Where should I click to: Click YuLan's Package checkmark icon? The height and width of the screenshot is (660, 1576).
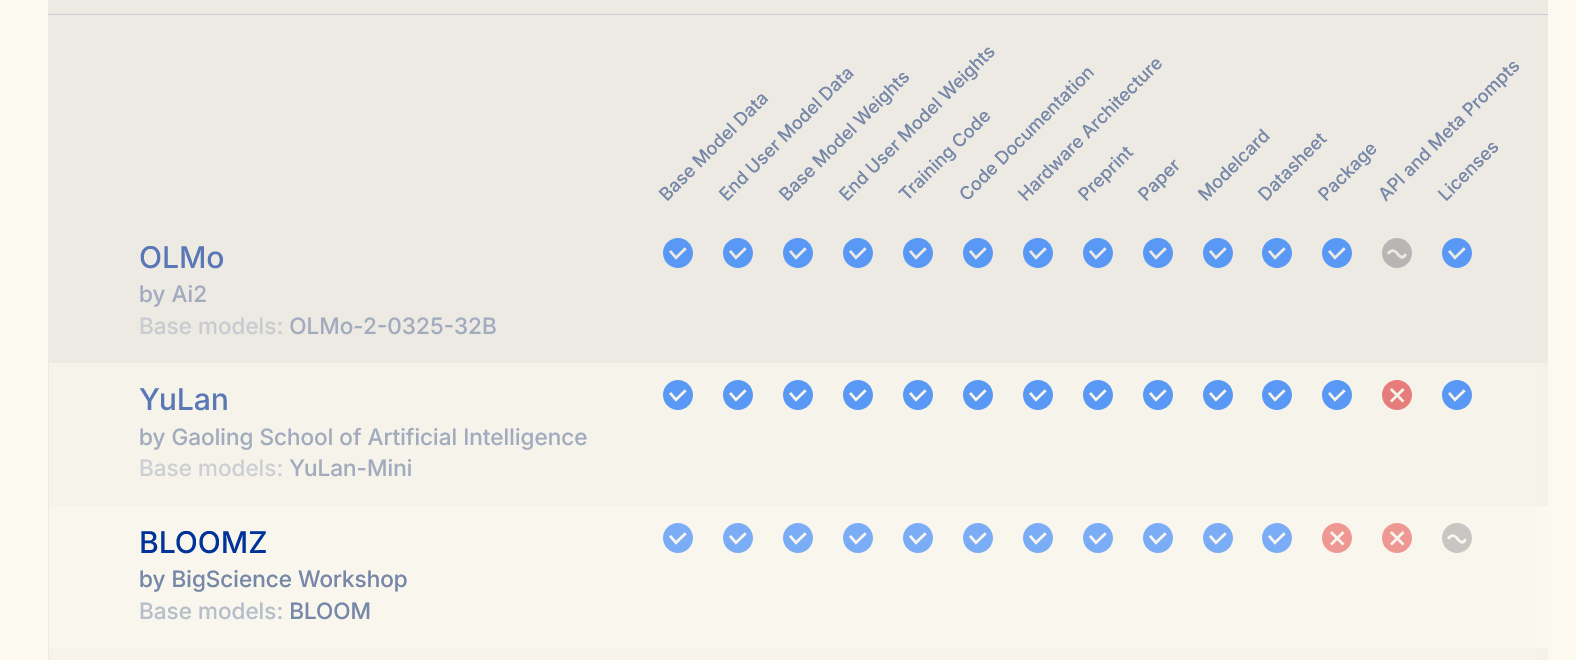[1337, 395]
